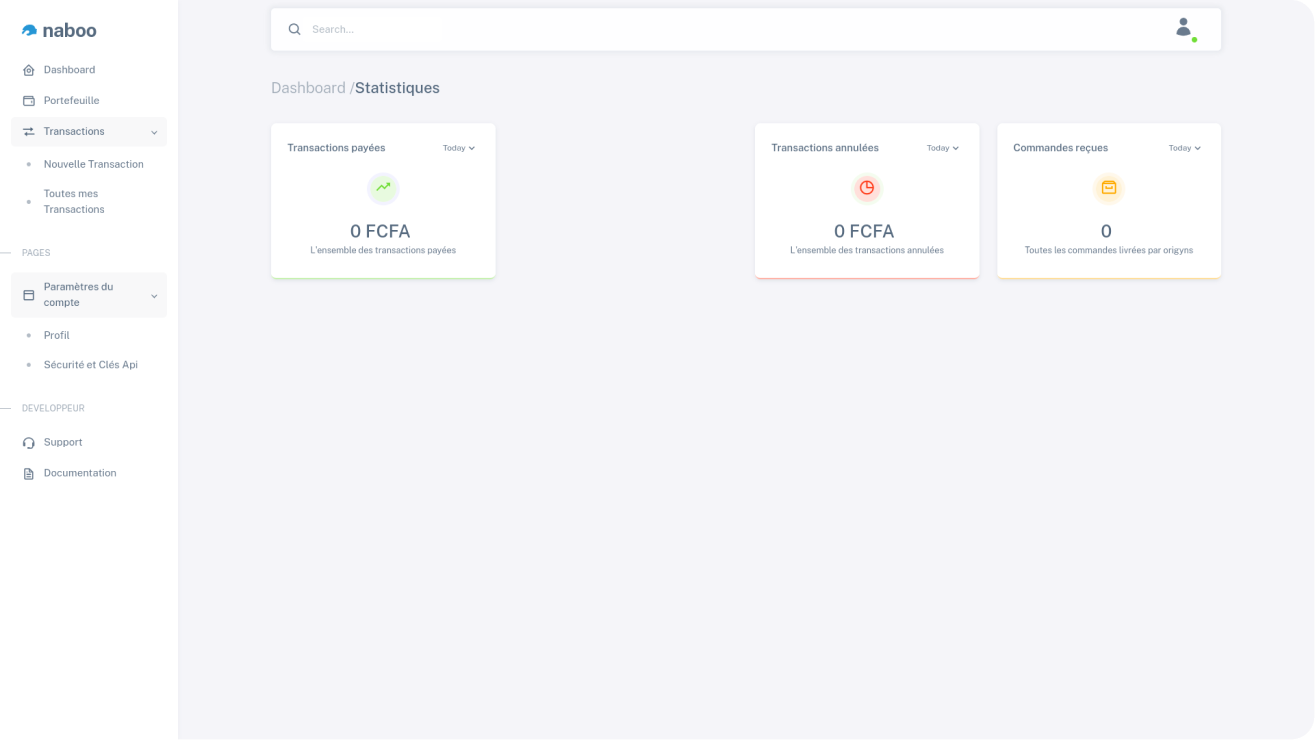Select the Transactions menu item
Screen dimensions: 1315x740
[89, 132]
